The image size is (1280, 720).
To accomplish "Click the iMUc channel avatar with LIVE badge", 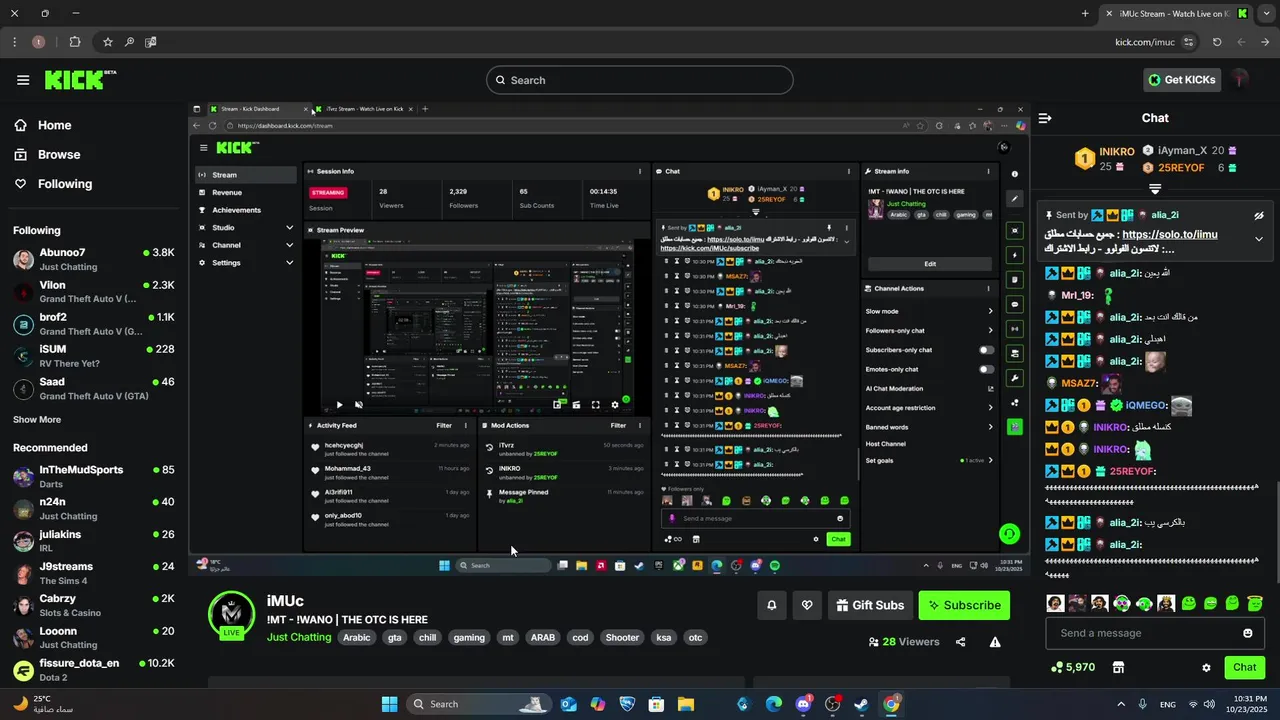I will [232, 615].
